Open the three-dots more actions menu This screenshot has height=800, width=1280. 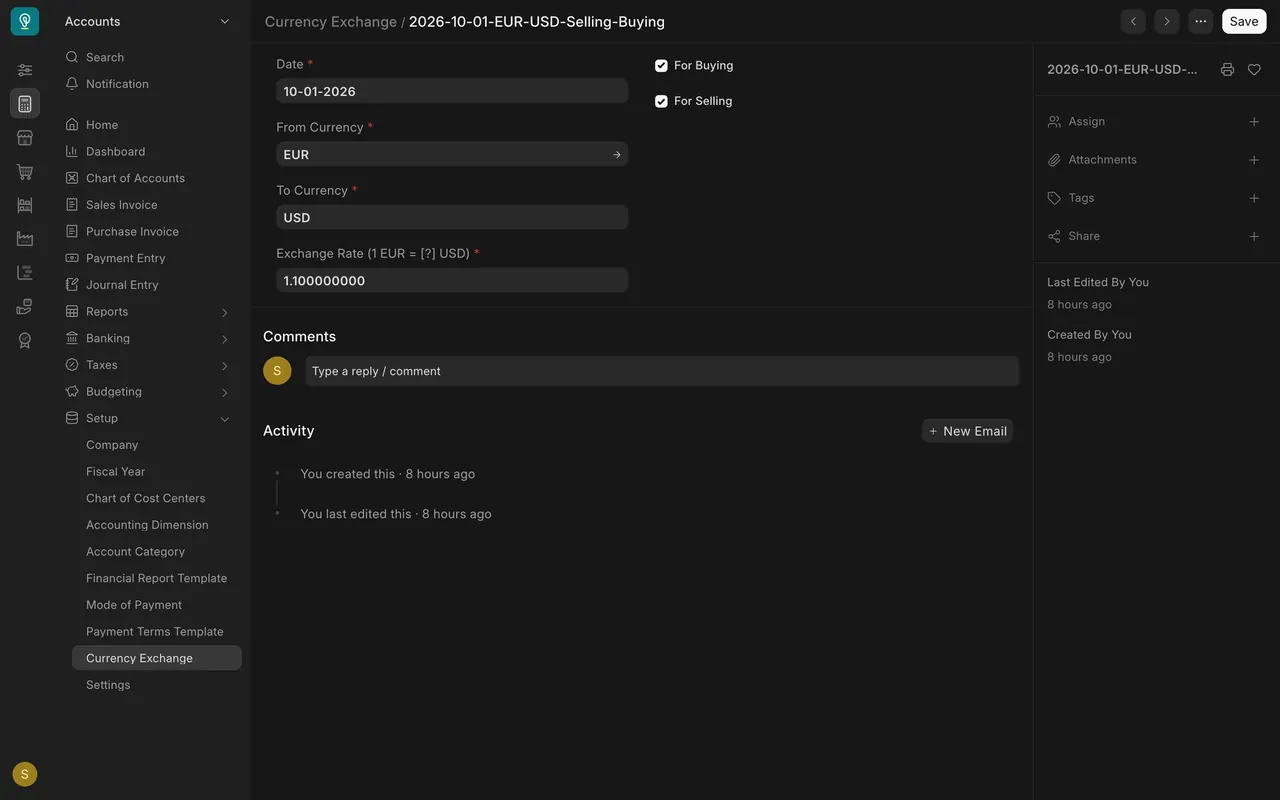pyautogui.click(x=1201, y=21)
